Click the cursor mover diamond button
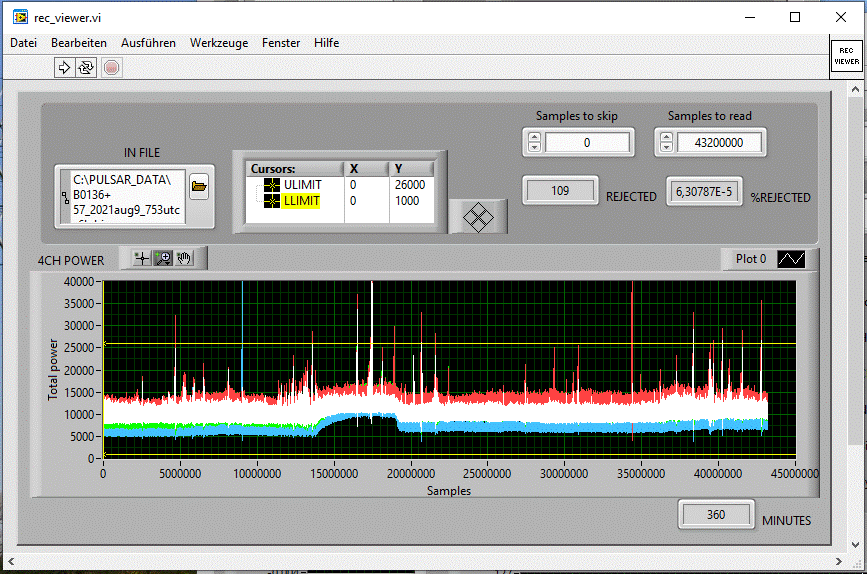This screenshot has width=867, height=574. (x=478, y=217)
